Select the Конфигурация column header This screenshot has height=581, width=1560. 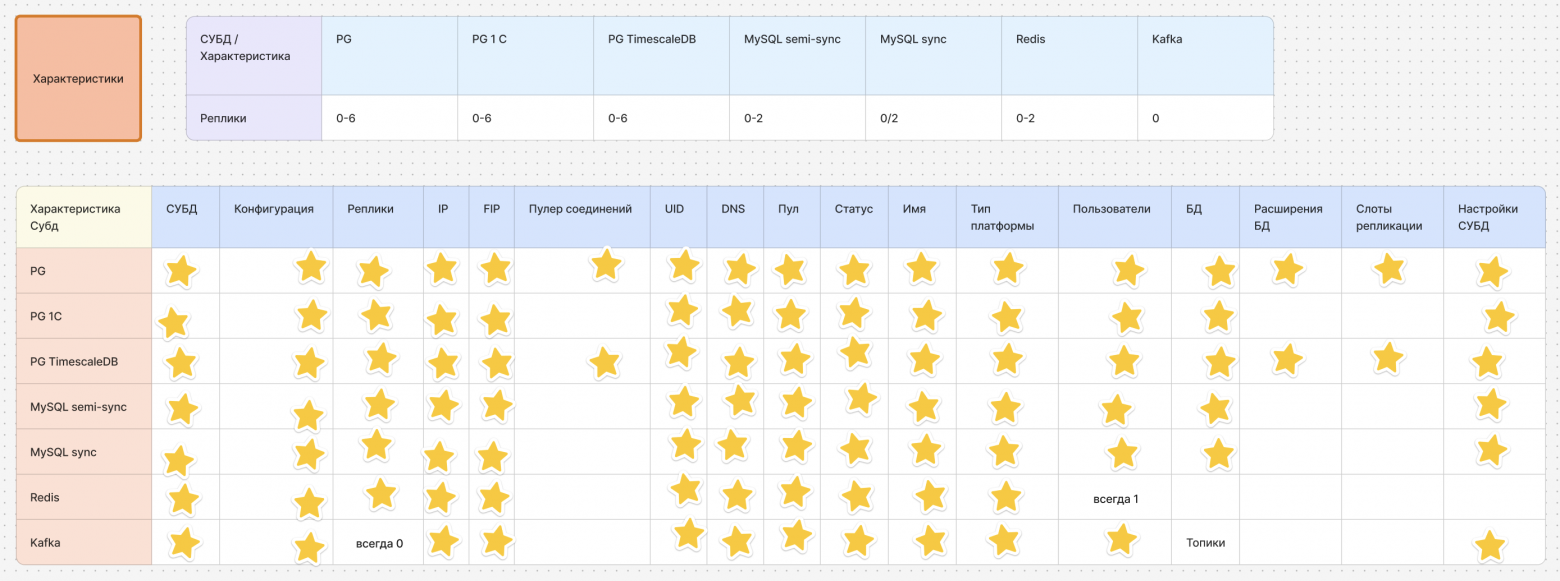(x=276, y=217)
